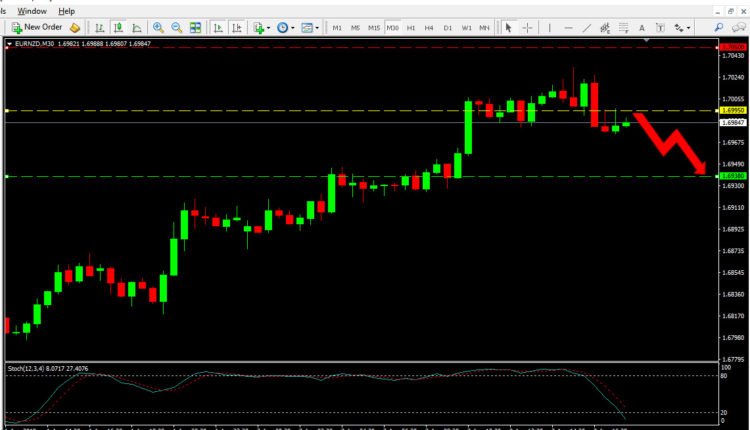Select the cursor arrow tool
Image resolution: width=750 pixels, height=430 pixels.
(508, 28)
